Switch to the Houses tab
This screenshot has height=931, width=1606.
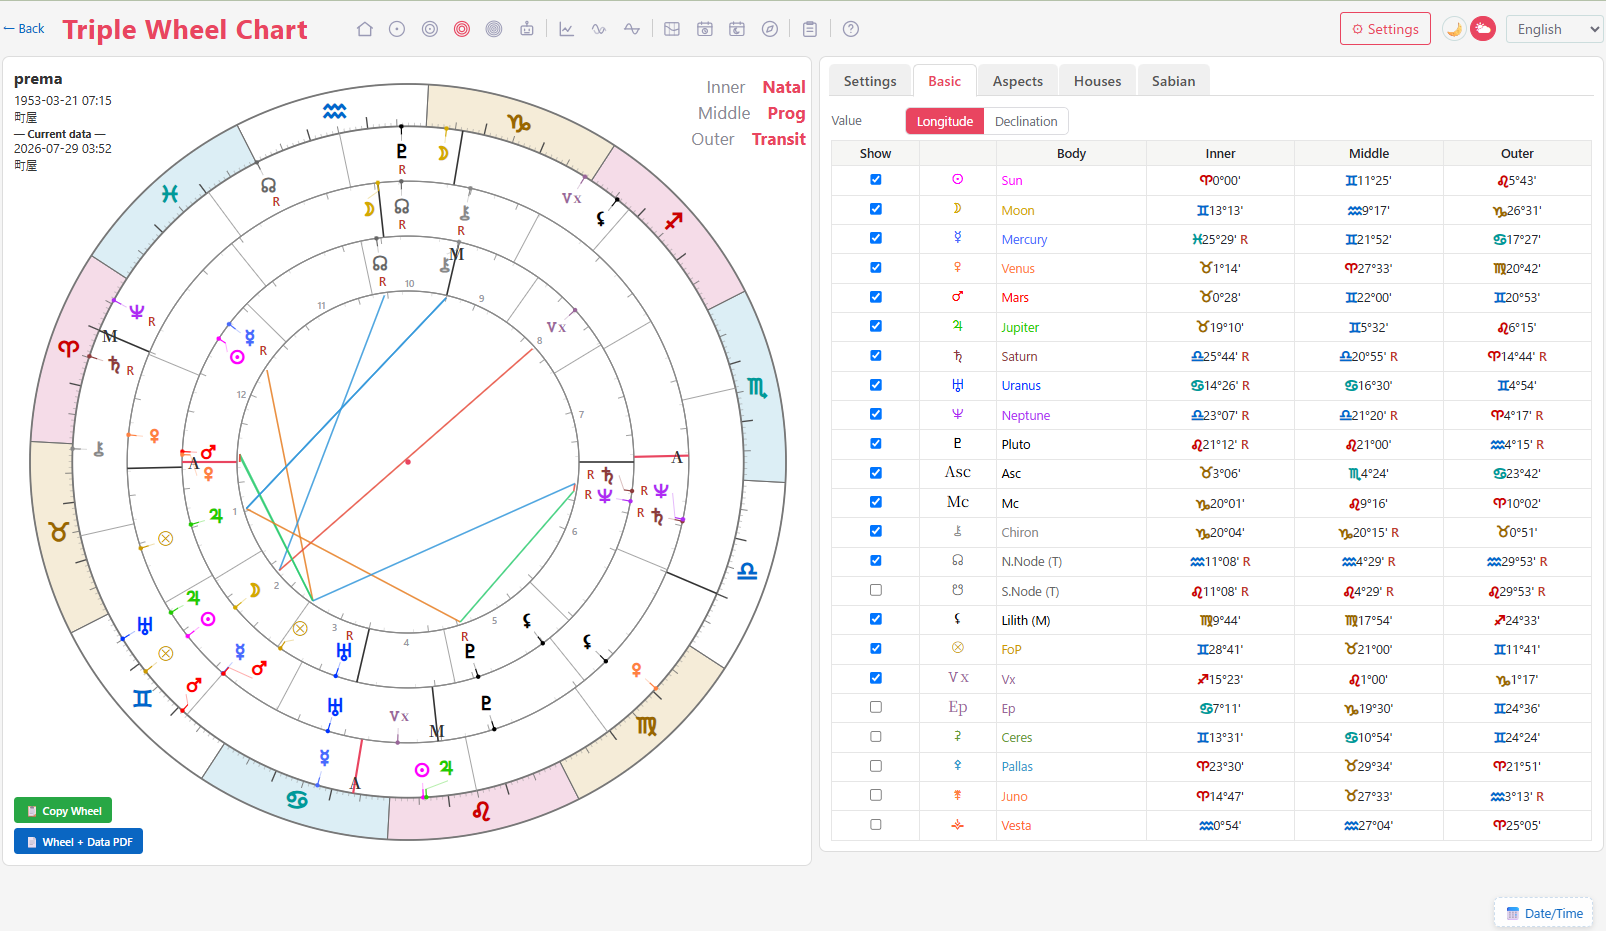point(1097,81)
